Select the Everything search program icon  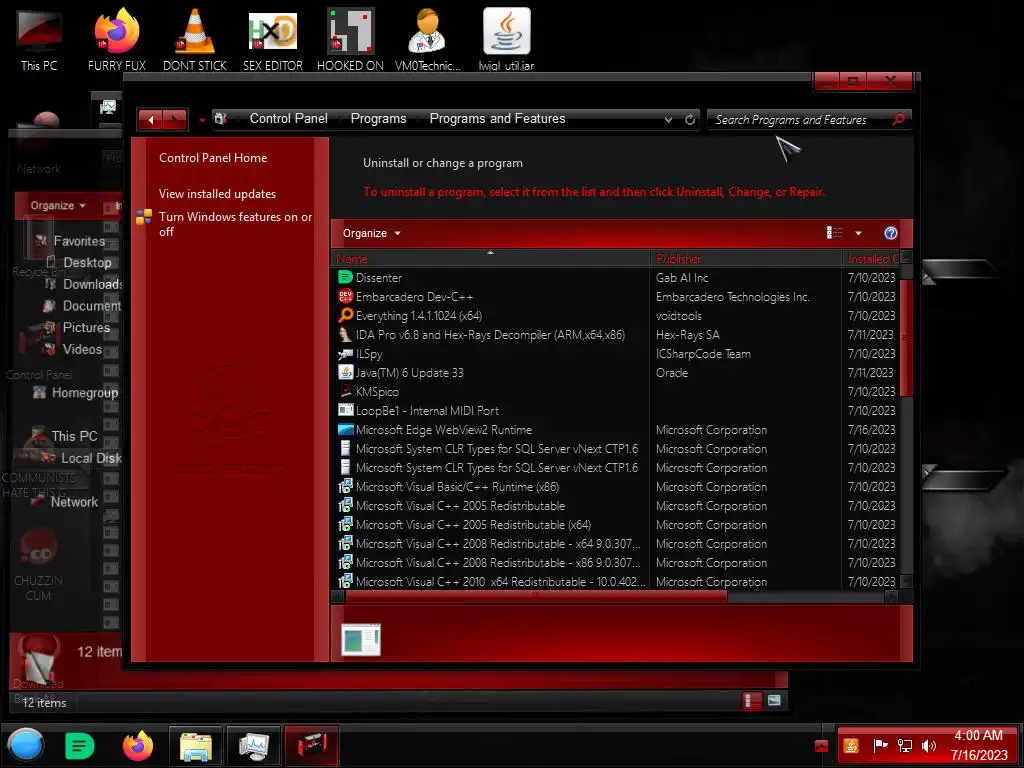pos(345,315)
